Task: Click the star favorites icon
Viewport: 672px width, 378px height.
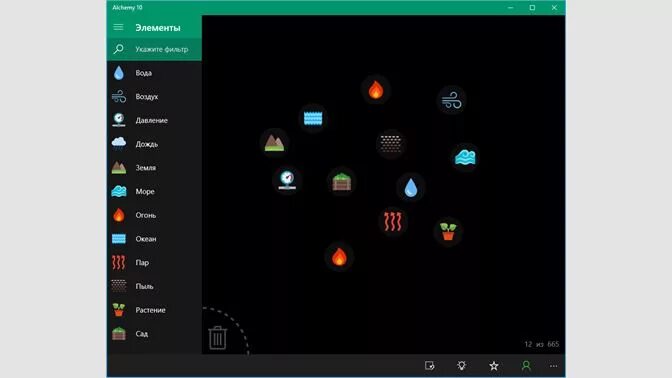Action: [494, 366]
